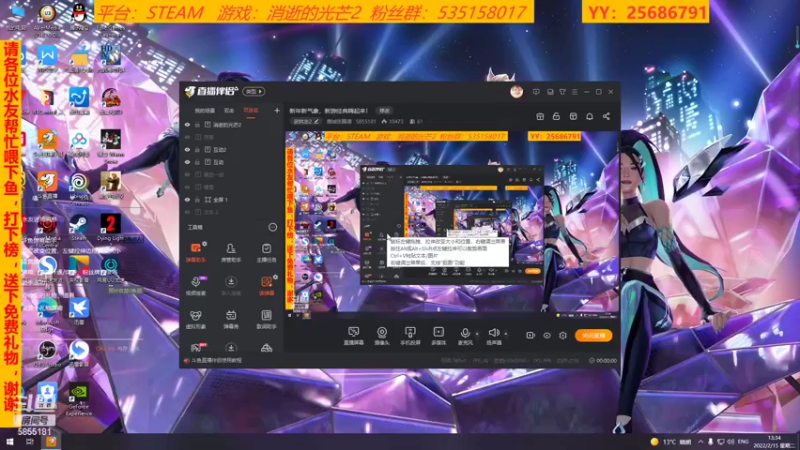Image resolution: width=800 pixels, height=450 pixels.
Task: Open the 弹幕助手 tool in toolbox
Action: click(195, 252)
